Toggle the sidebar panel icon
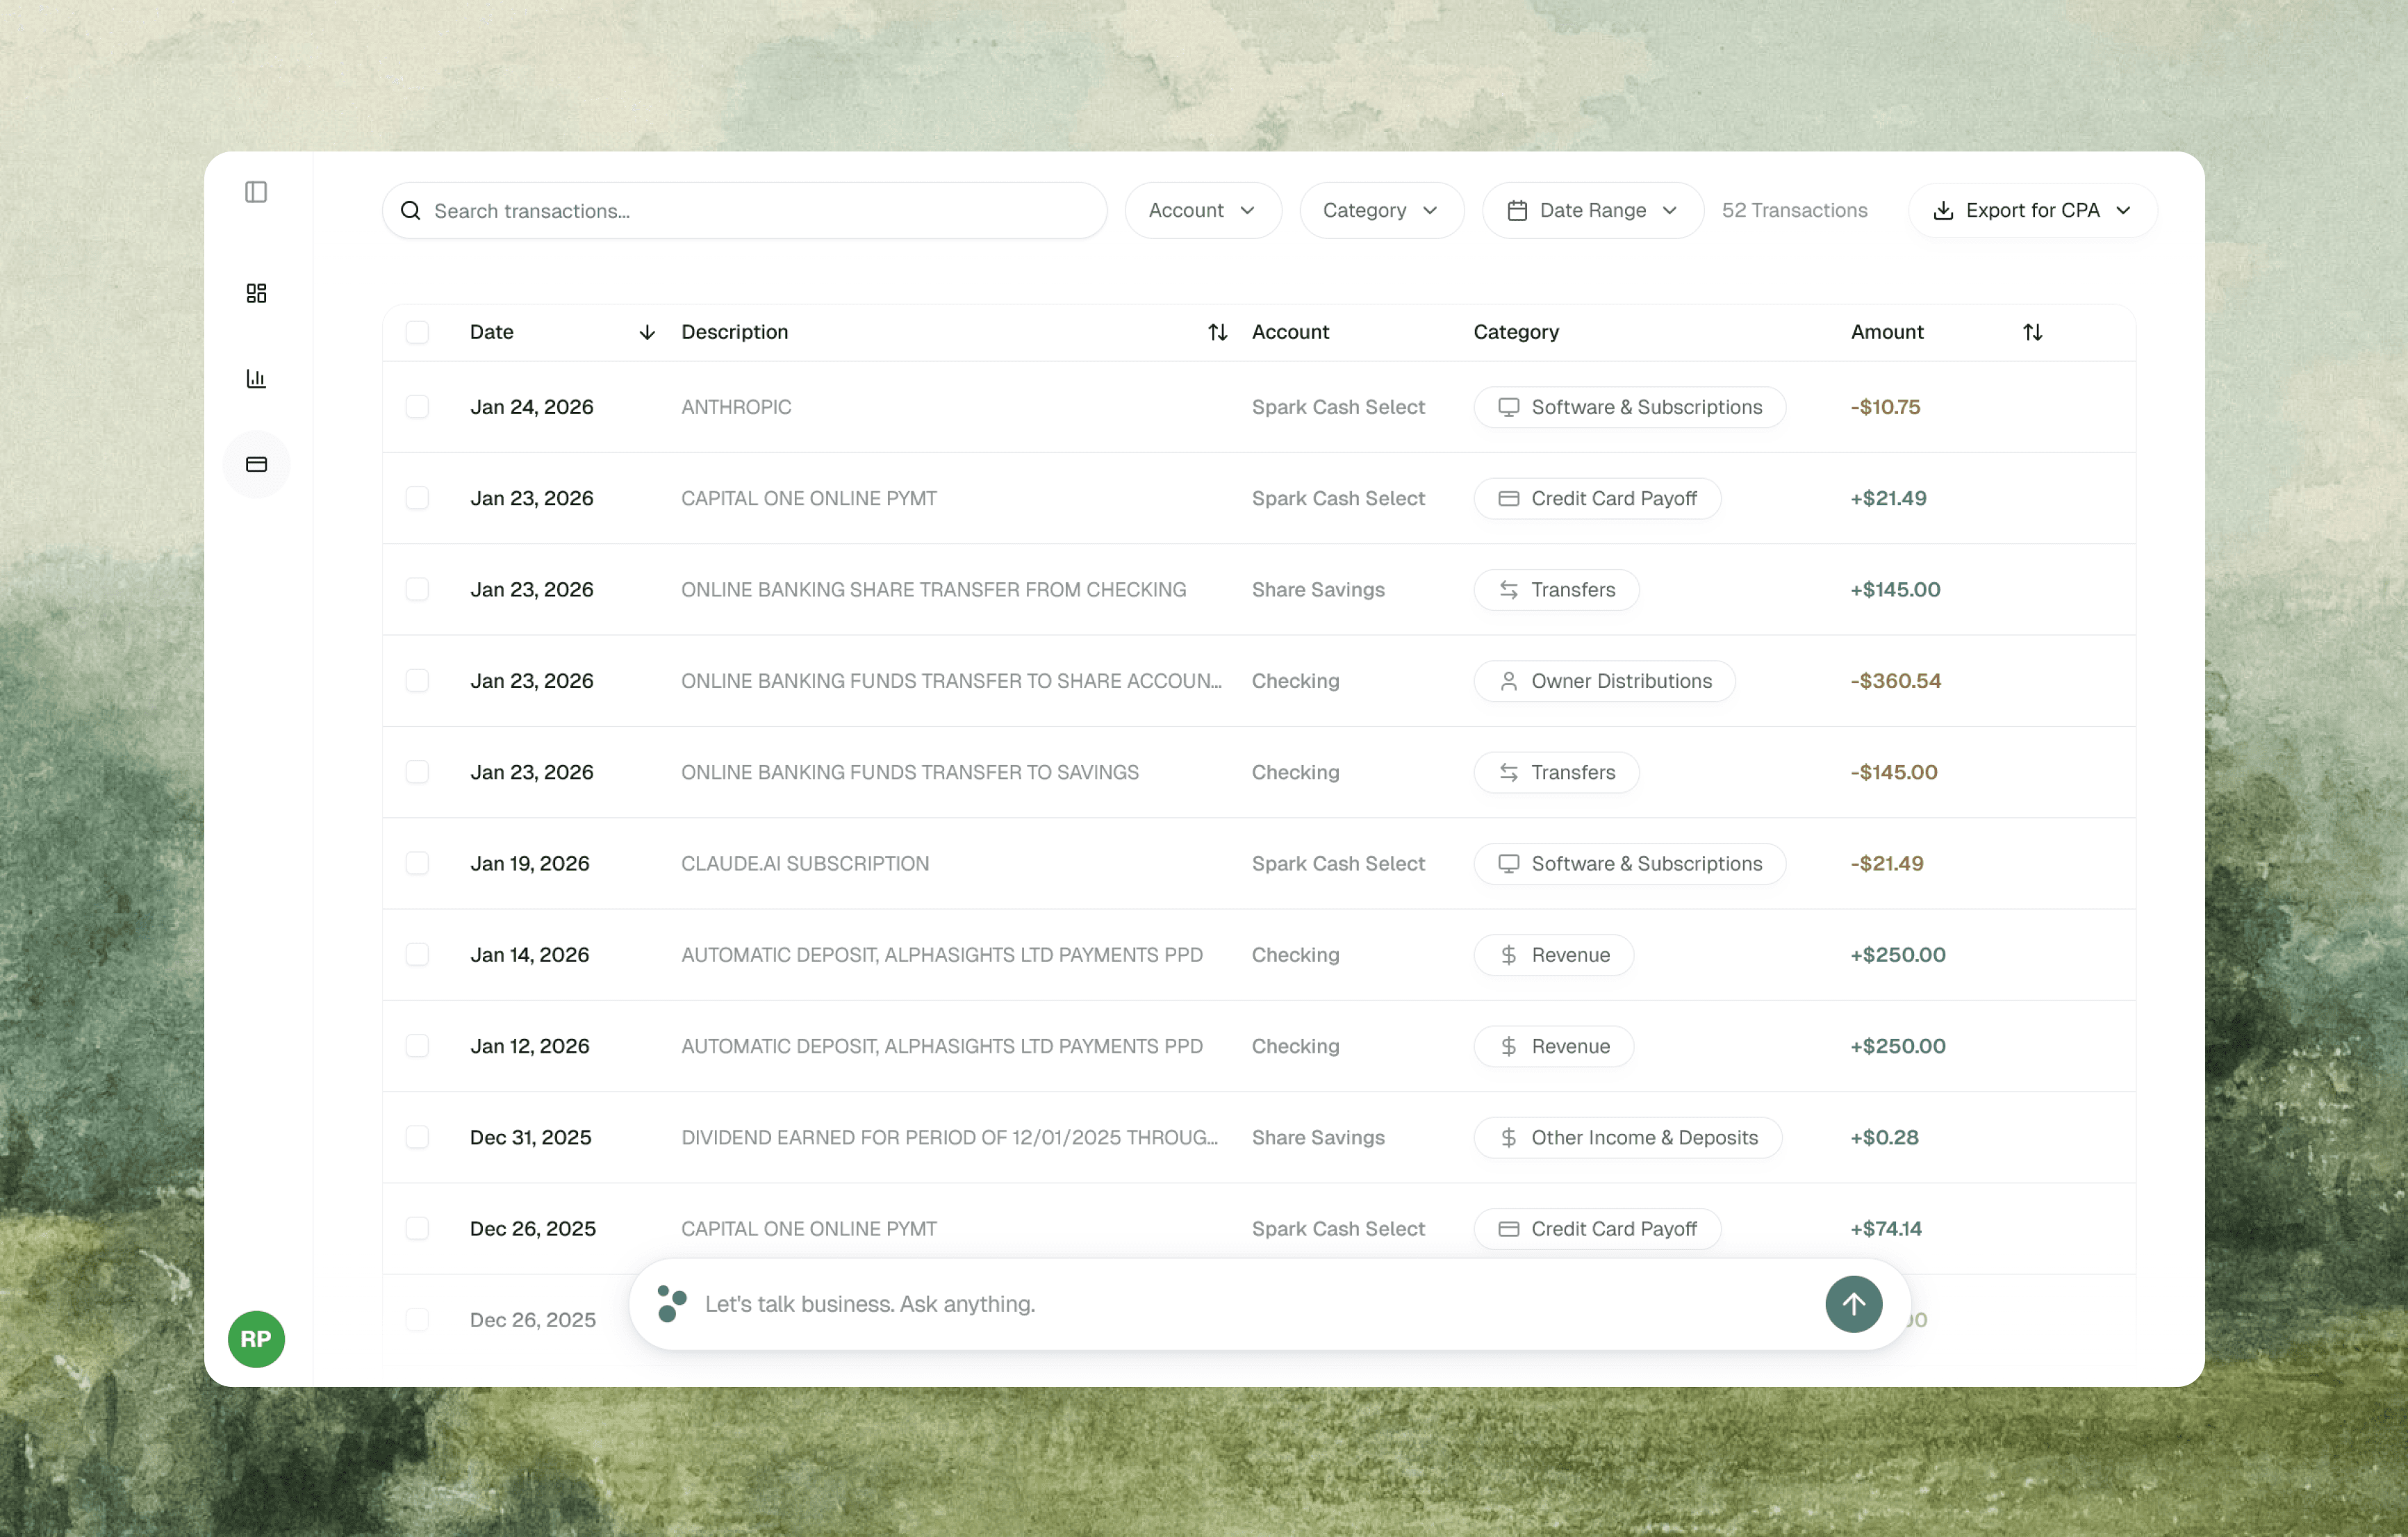 click(256, 192)
